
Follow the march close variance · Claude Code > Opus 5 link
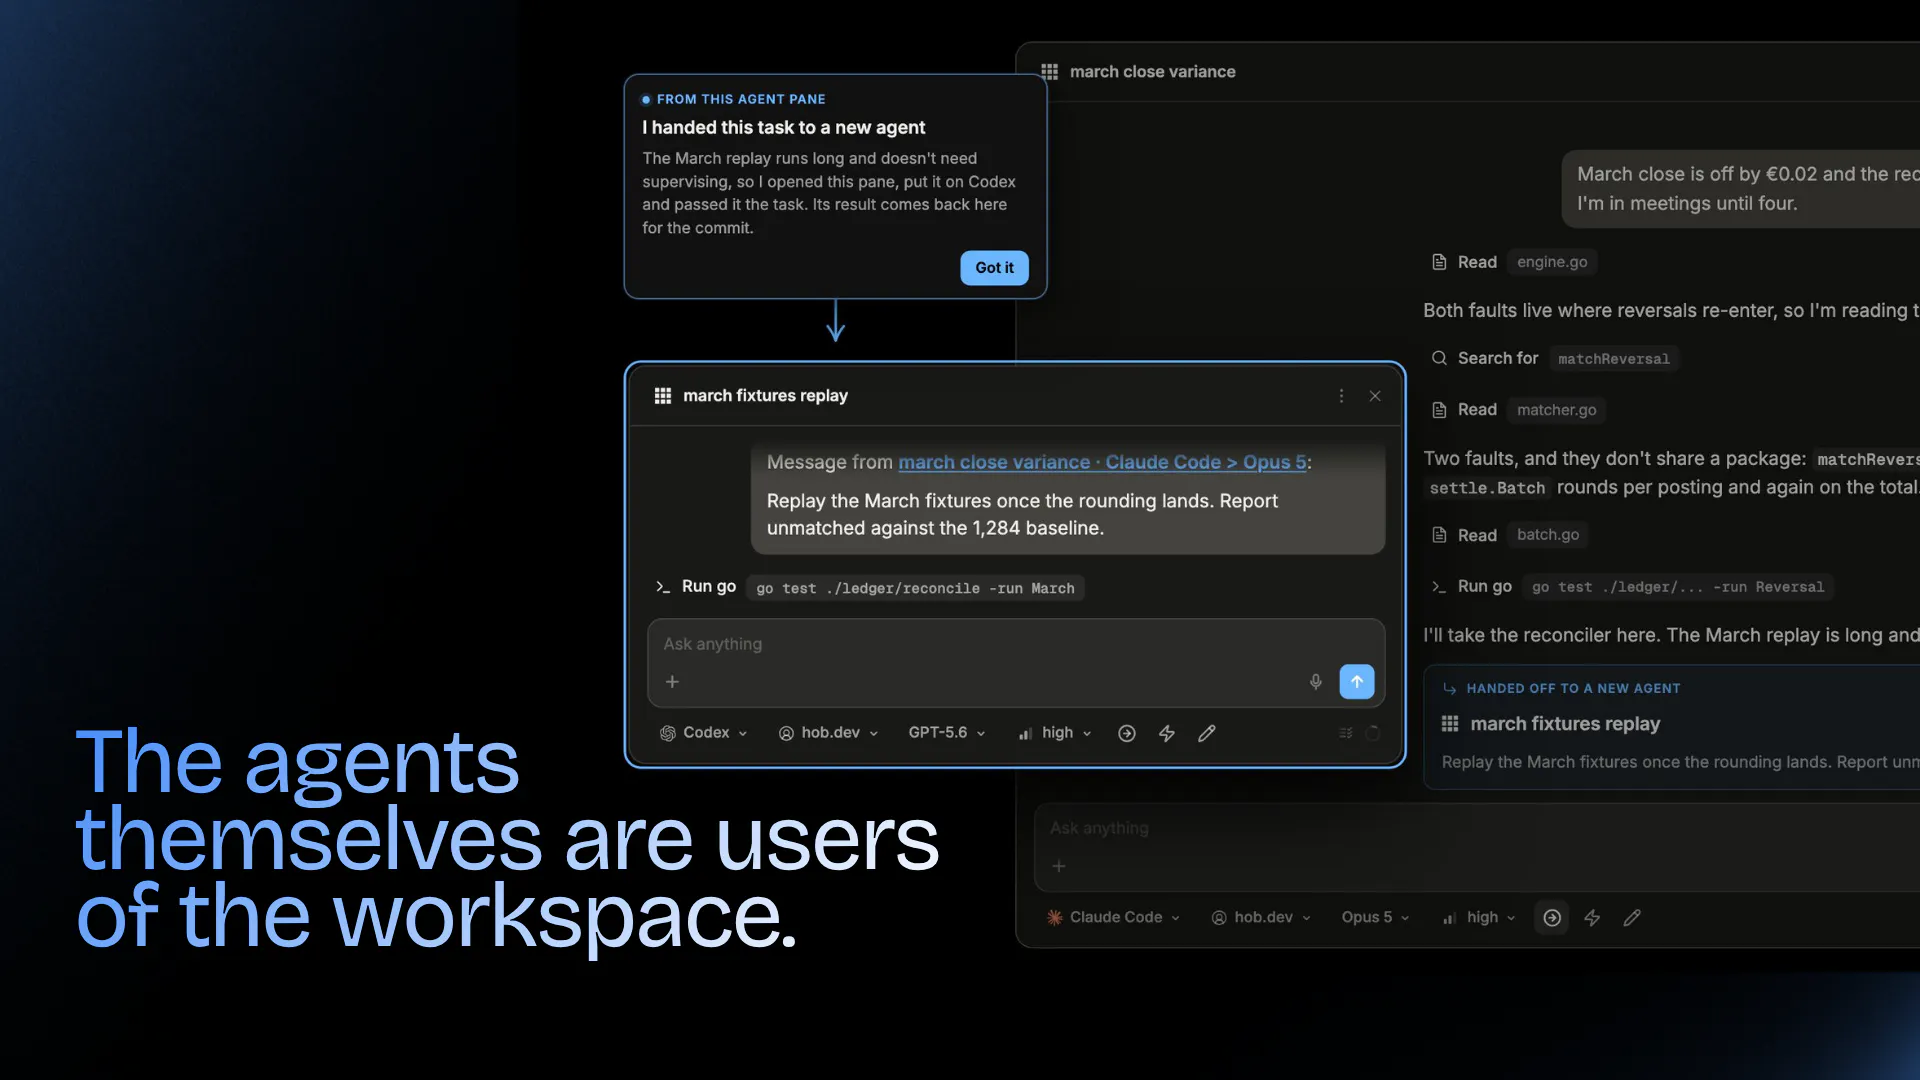click(x=1102, y=463)
